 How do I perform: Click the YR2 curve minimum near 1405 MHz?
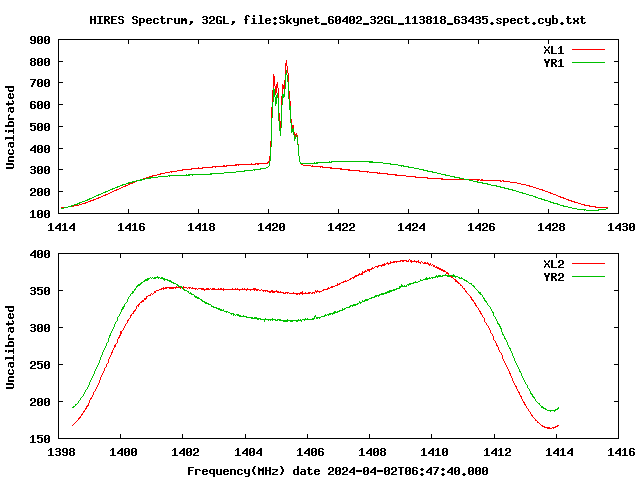(x=289, y=321)
